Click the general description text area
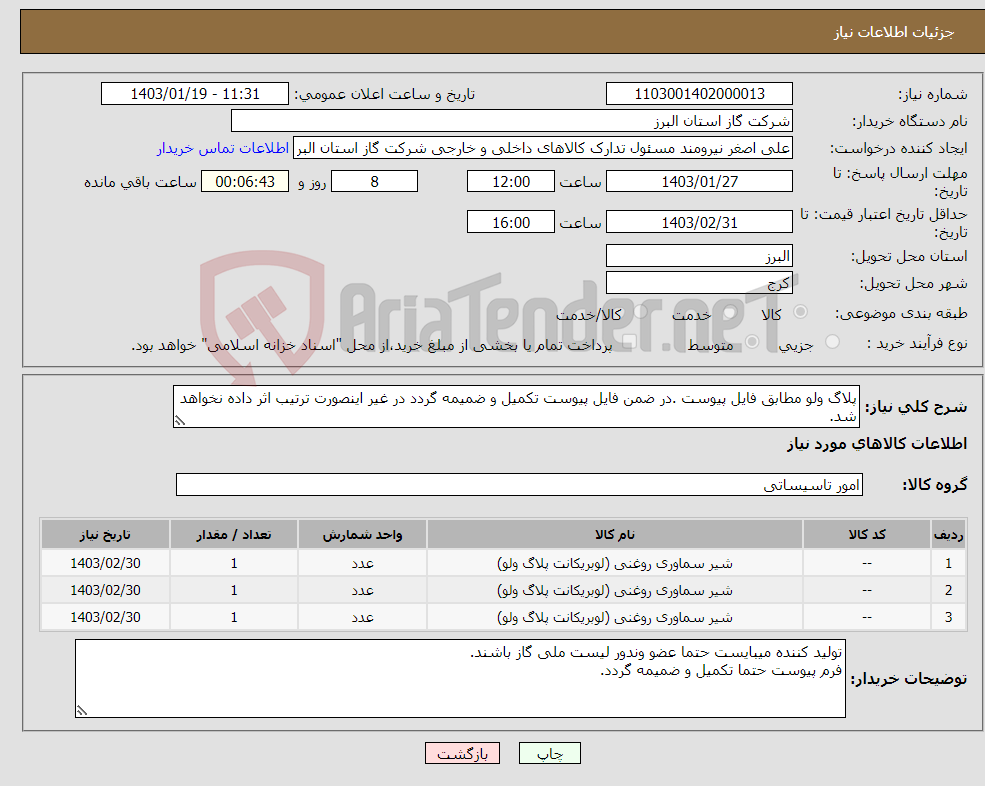The width and height of the screenshot is (985, 786). [516, 407]
